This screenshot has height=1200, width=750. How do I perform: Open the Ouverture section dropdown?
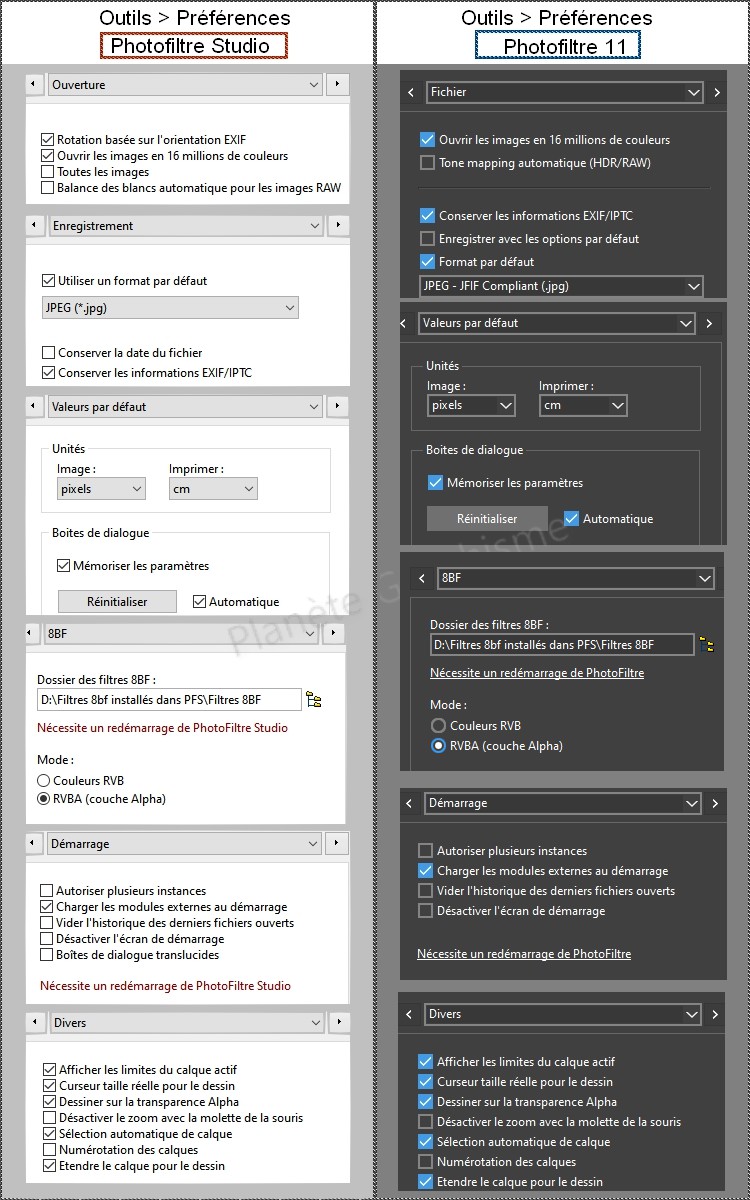[x=185, y=85]
